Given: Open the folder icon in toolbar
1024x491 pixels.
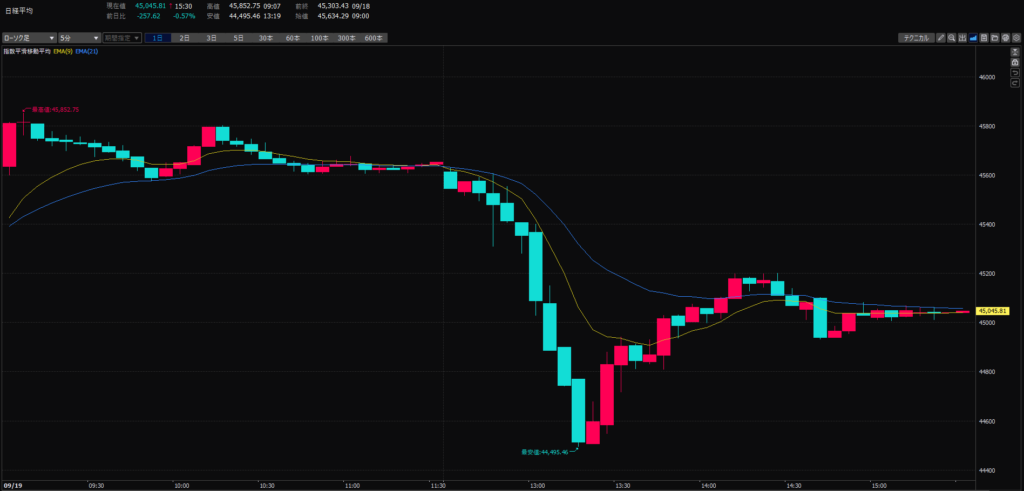Looking at the screenshot, I should (x=996, y=38).
